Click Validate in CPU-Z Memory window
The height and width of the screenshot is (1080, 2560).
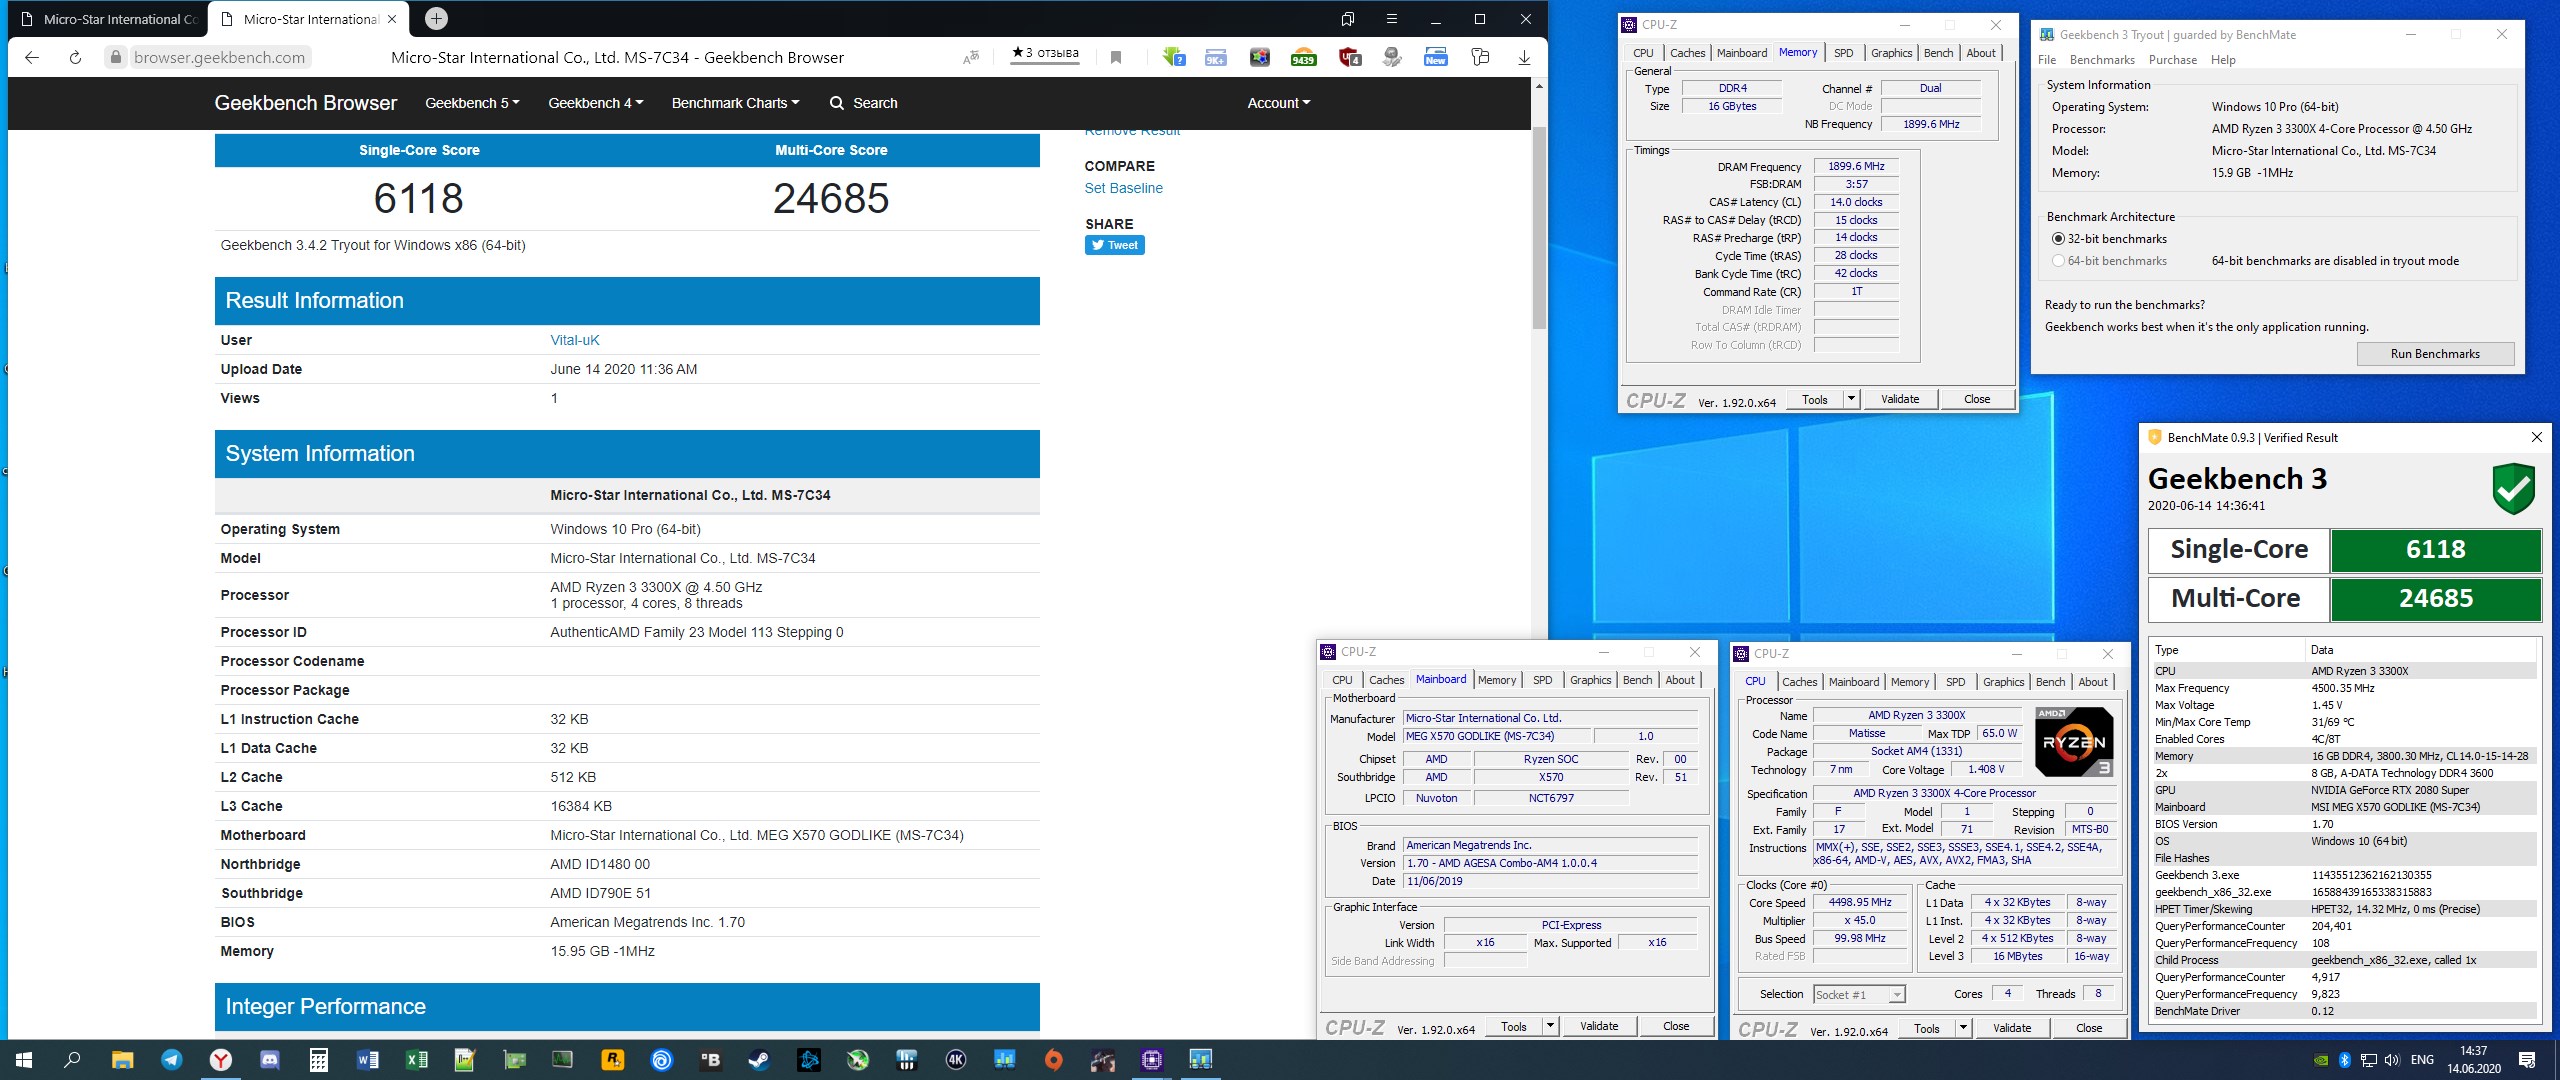(1900, 399)
